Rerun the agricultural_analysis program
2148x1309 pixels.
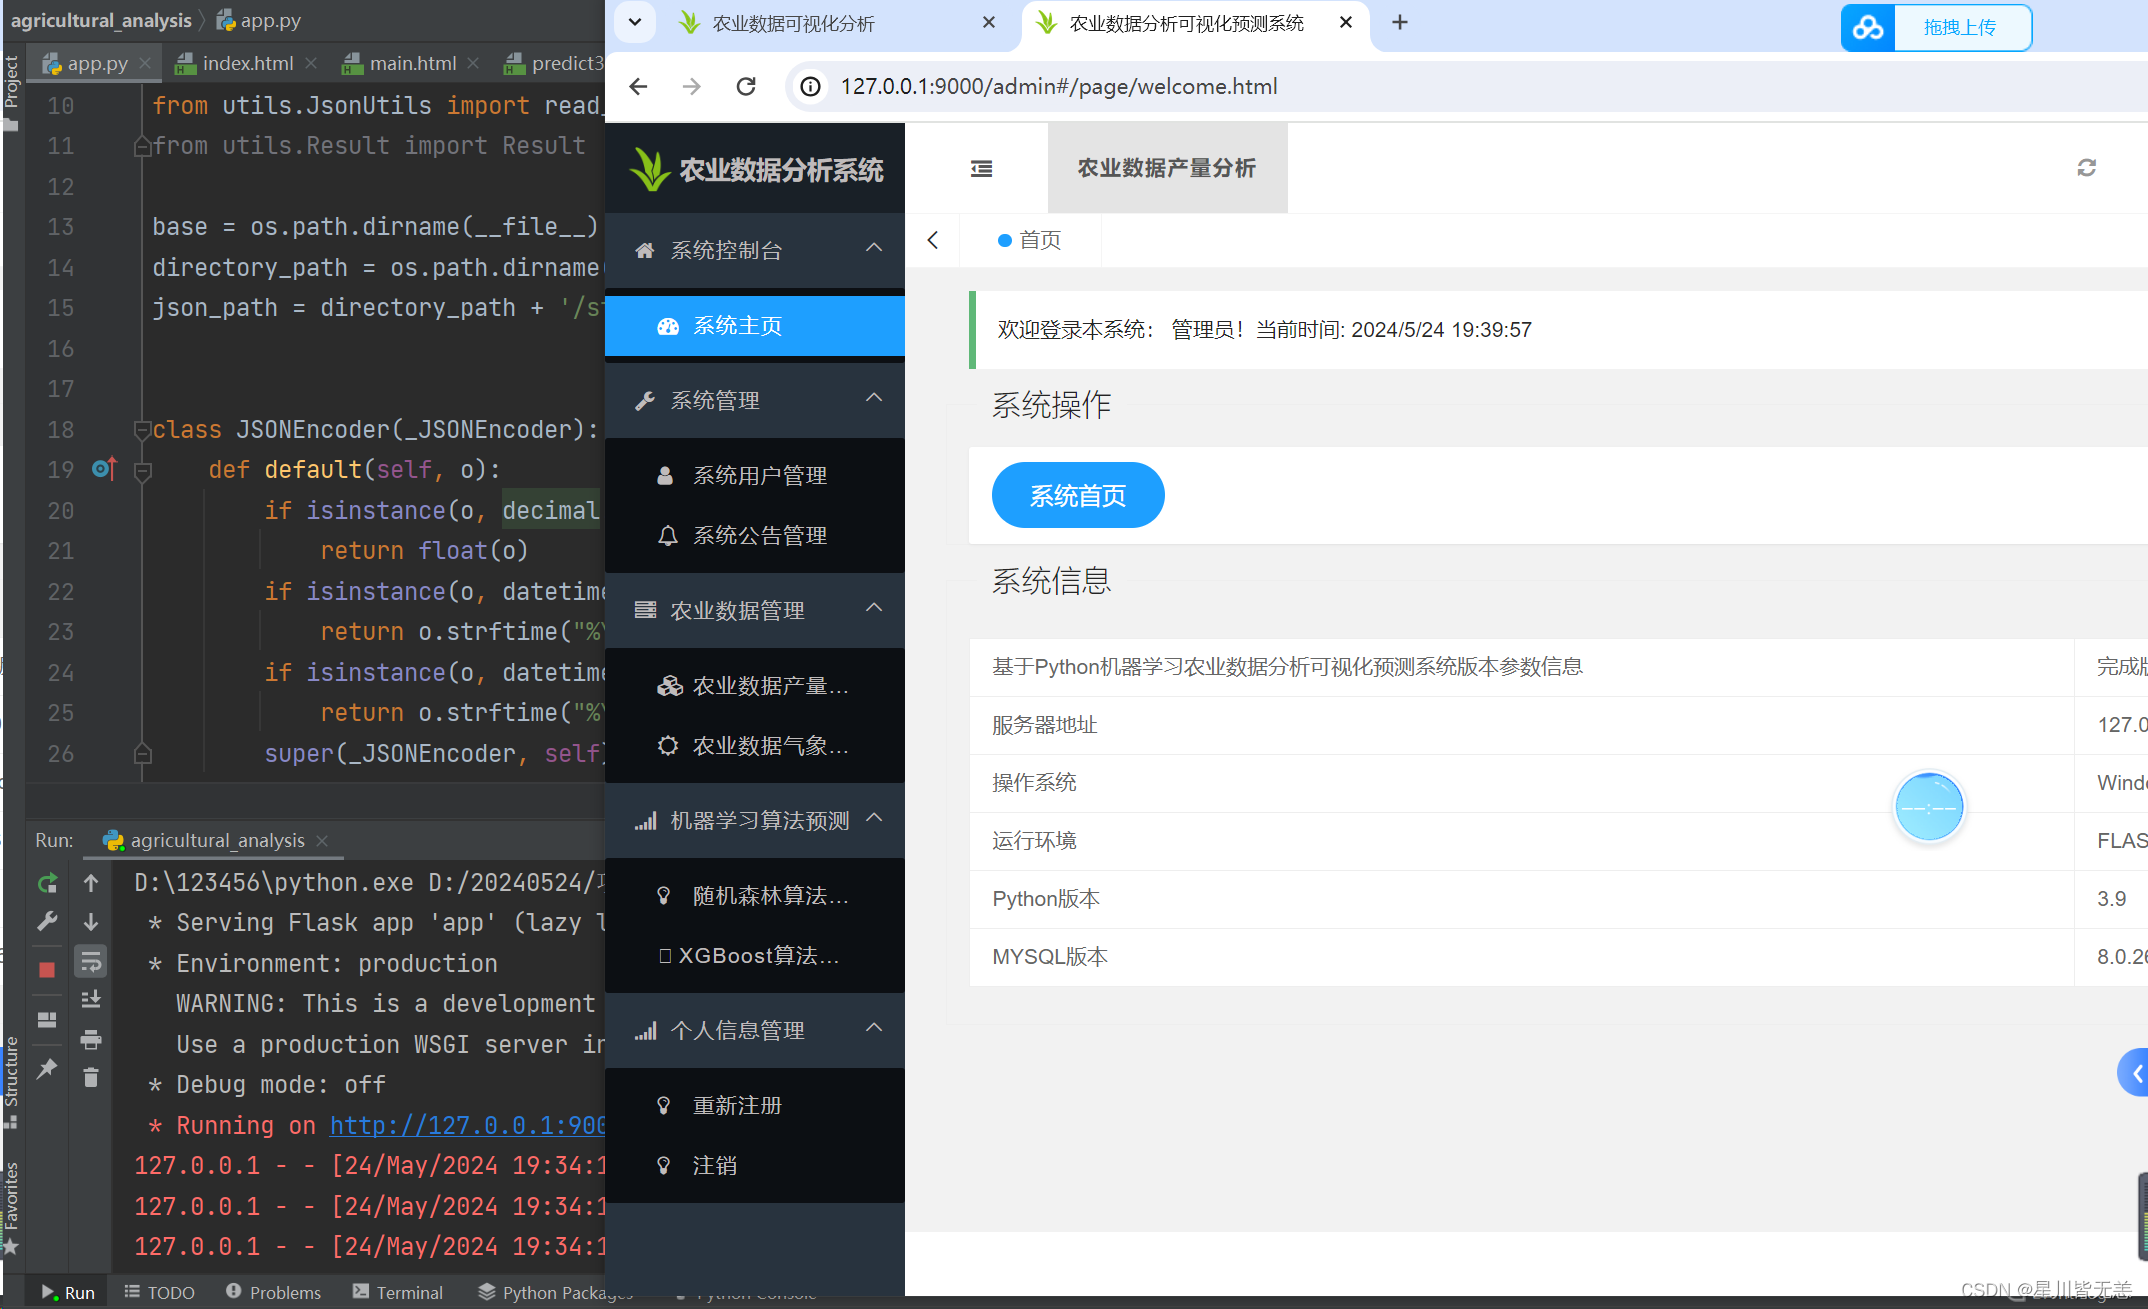coord(46,883)
